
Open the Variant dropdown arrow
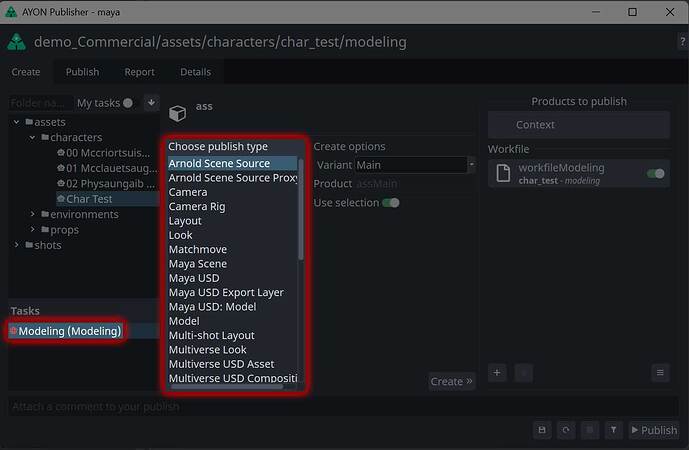coord(471,165)
